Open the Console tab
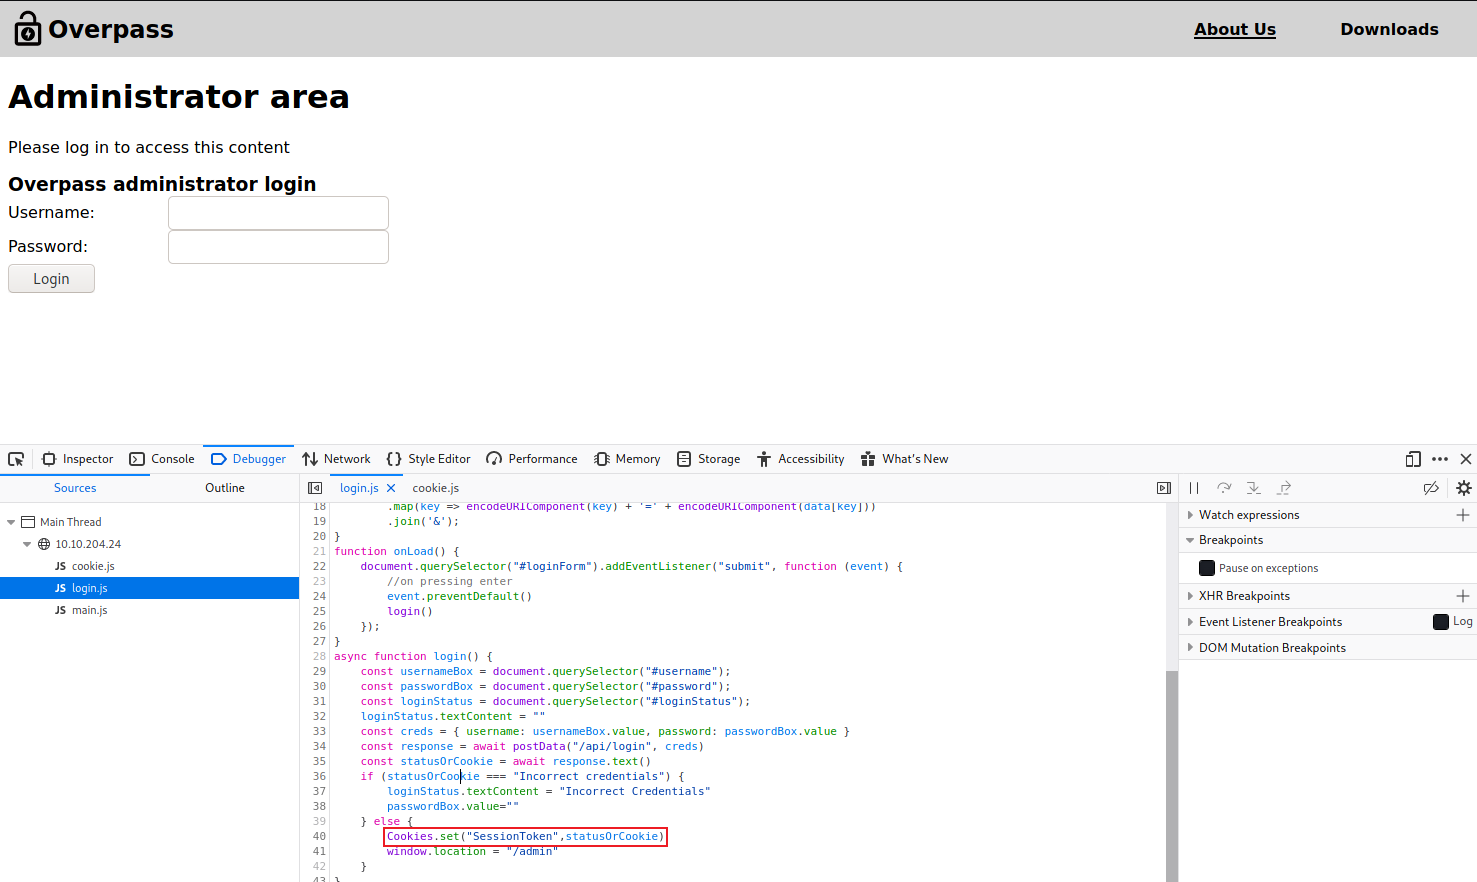The height and width of the screenshot is (882, 1477). coord(162,459)
